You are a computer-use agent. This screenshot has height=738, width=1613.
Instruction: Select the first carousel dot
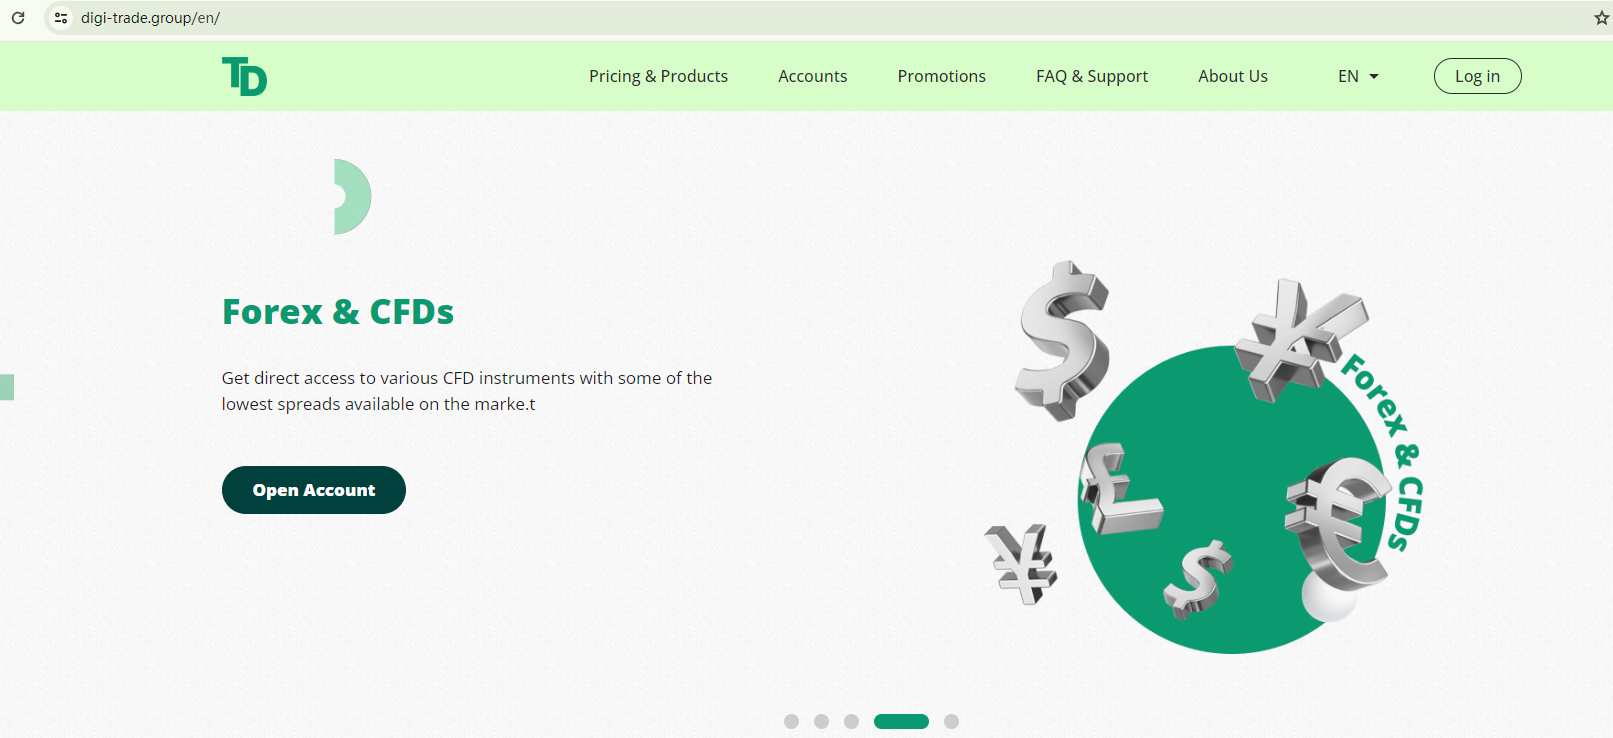791,721
